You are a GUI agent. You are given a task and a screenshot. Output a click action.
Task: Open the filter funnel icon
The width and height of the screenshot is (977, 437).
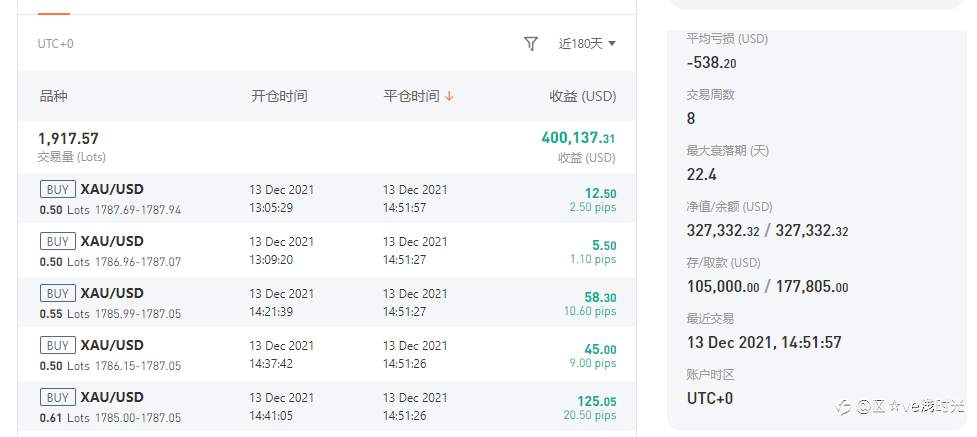click(x=530, y=44)
